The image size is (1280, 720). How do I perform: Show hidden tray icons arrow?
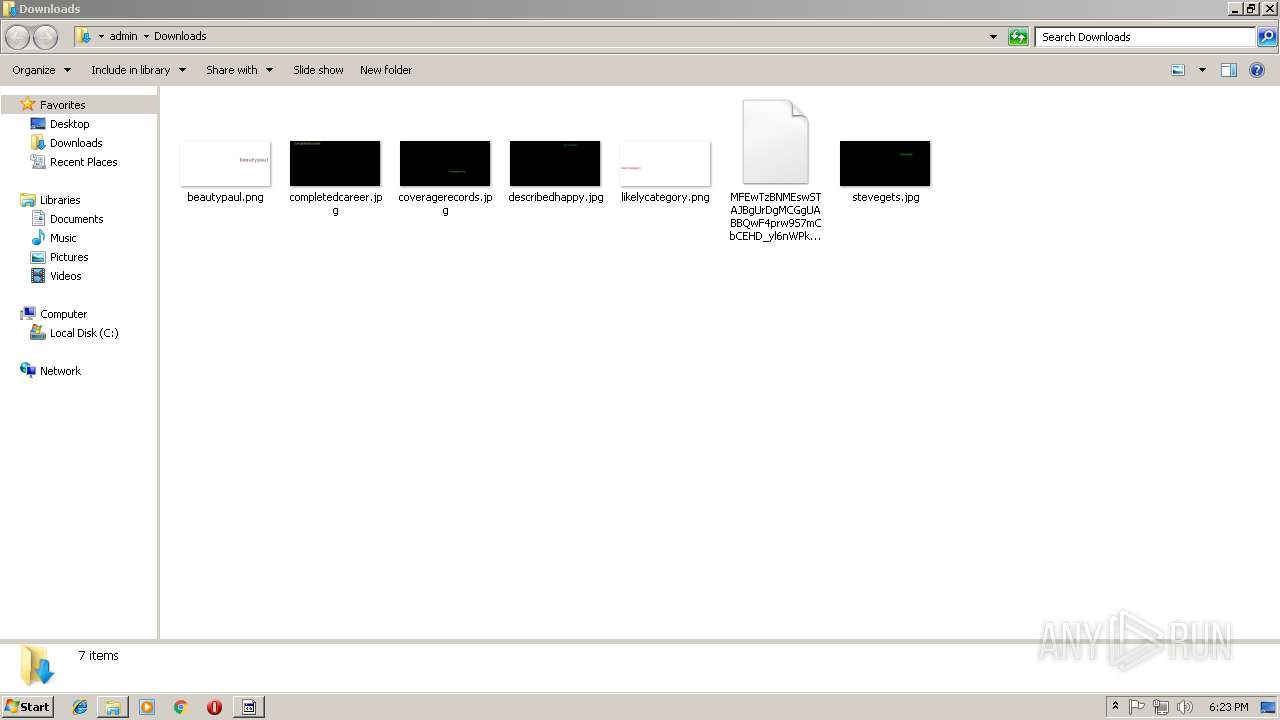pyautogui.click(x=1115, y=707)
